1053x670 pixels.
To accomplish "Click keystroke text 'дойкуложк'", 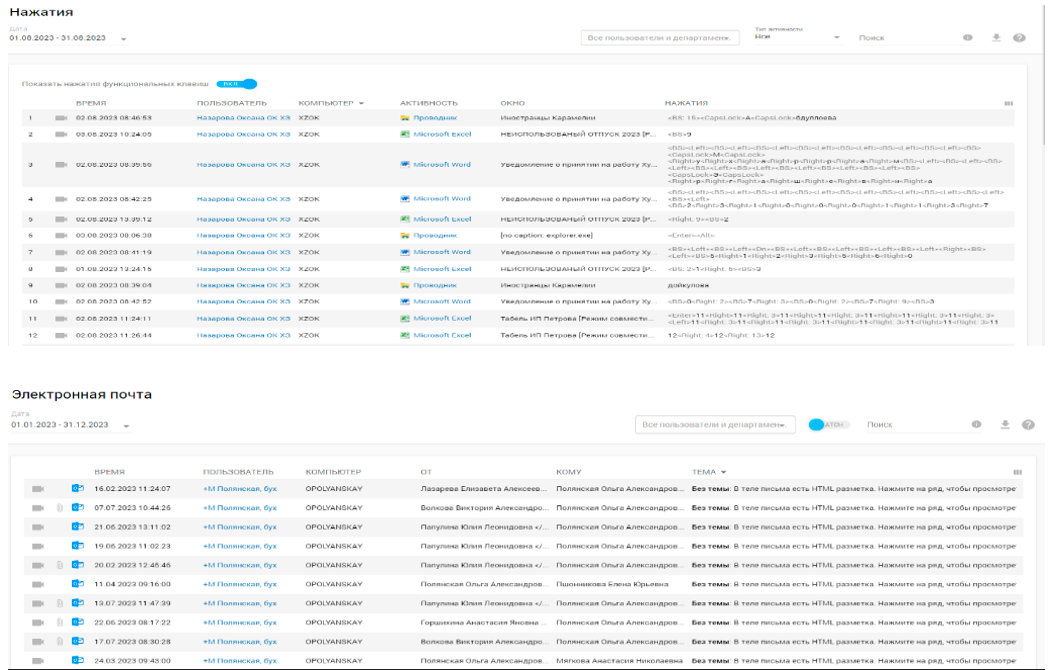I will [x=688, y=285].
